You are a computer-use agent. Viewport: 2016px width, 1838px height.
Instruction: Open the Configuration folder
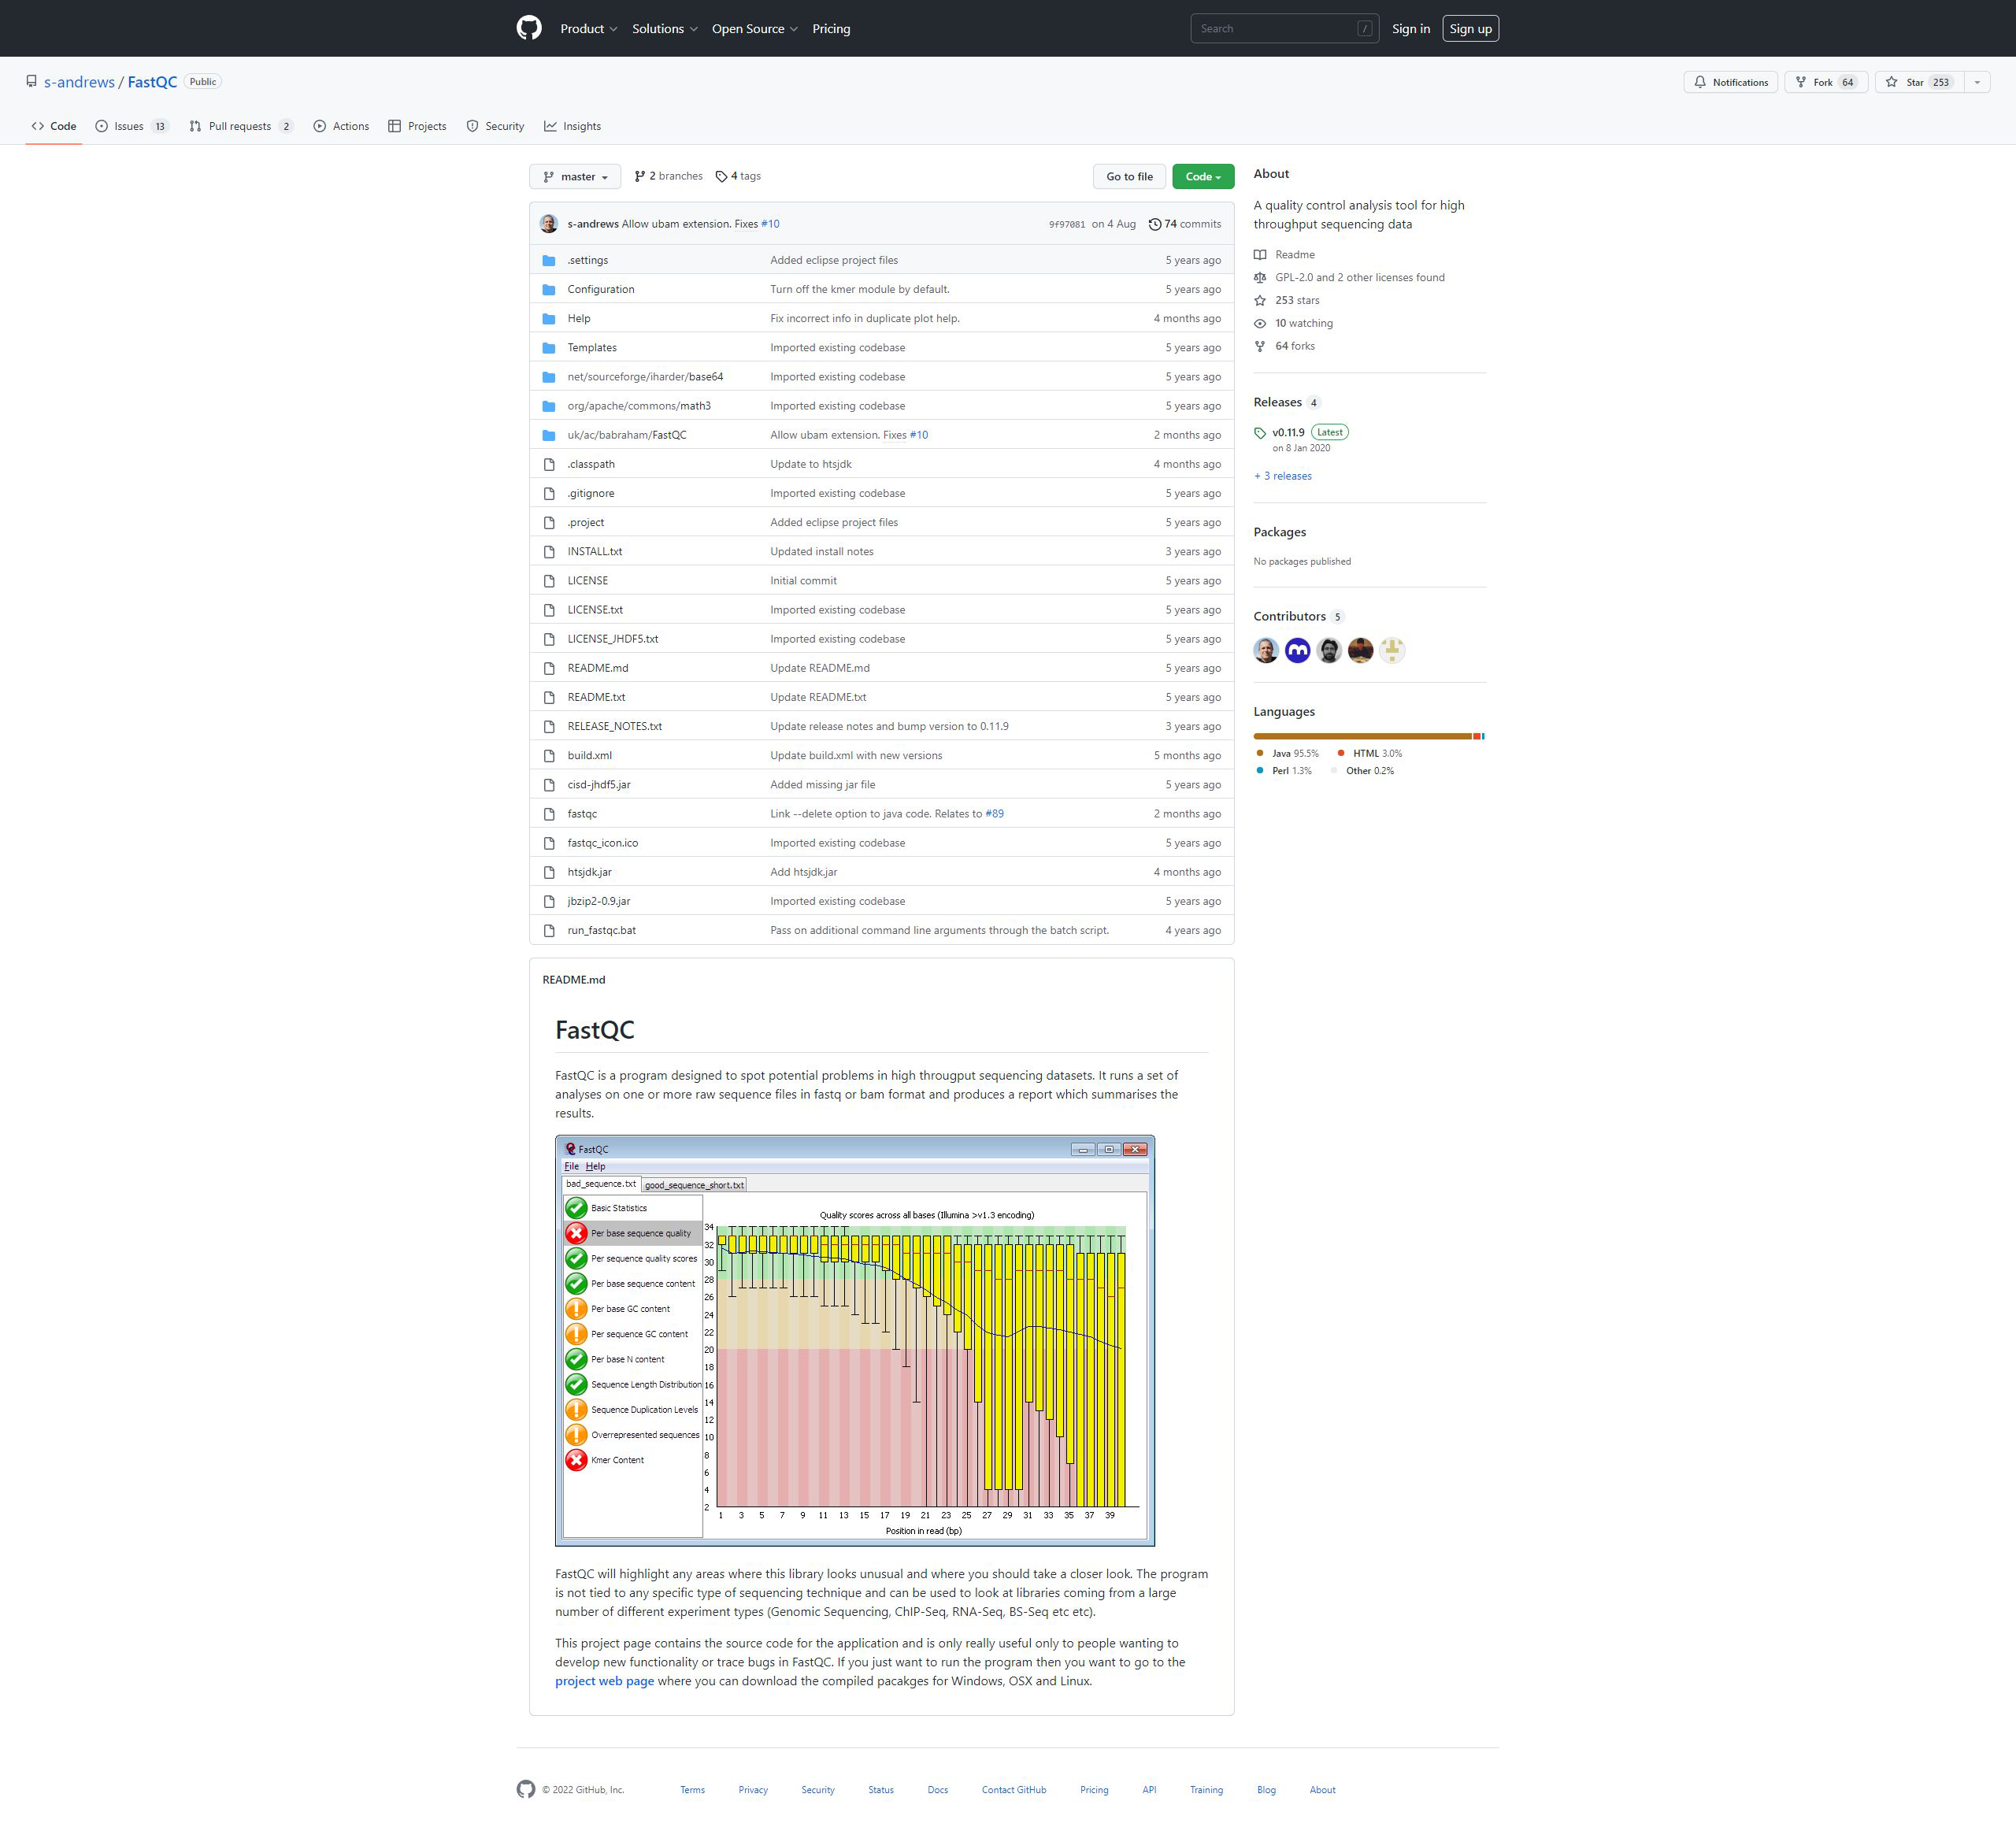pos(600,289)
